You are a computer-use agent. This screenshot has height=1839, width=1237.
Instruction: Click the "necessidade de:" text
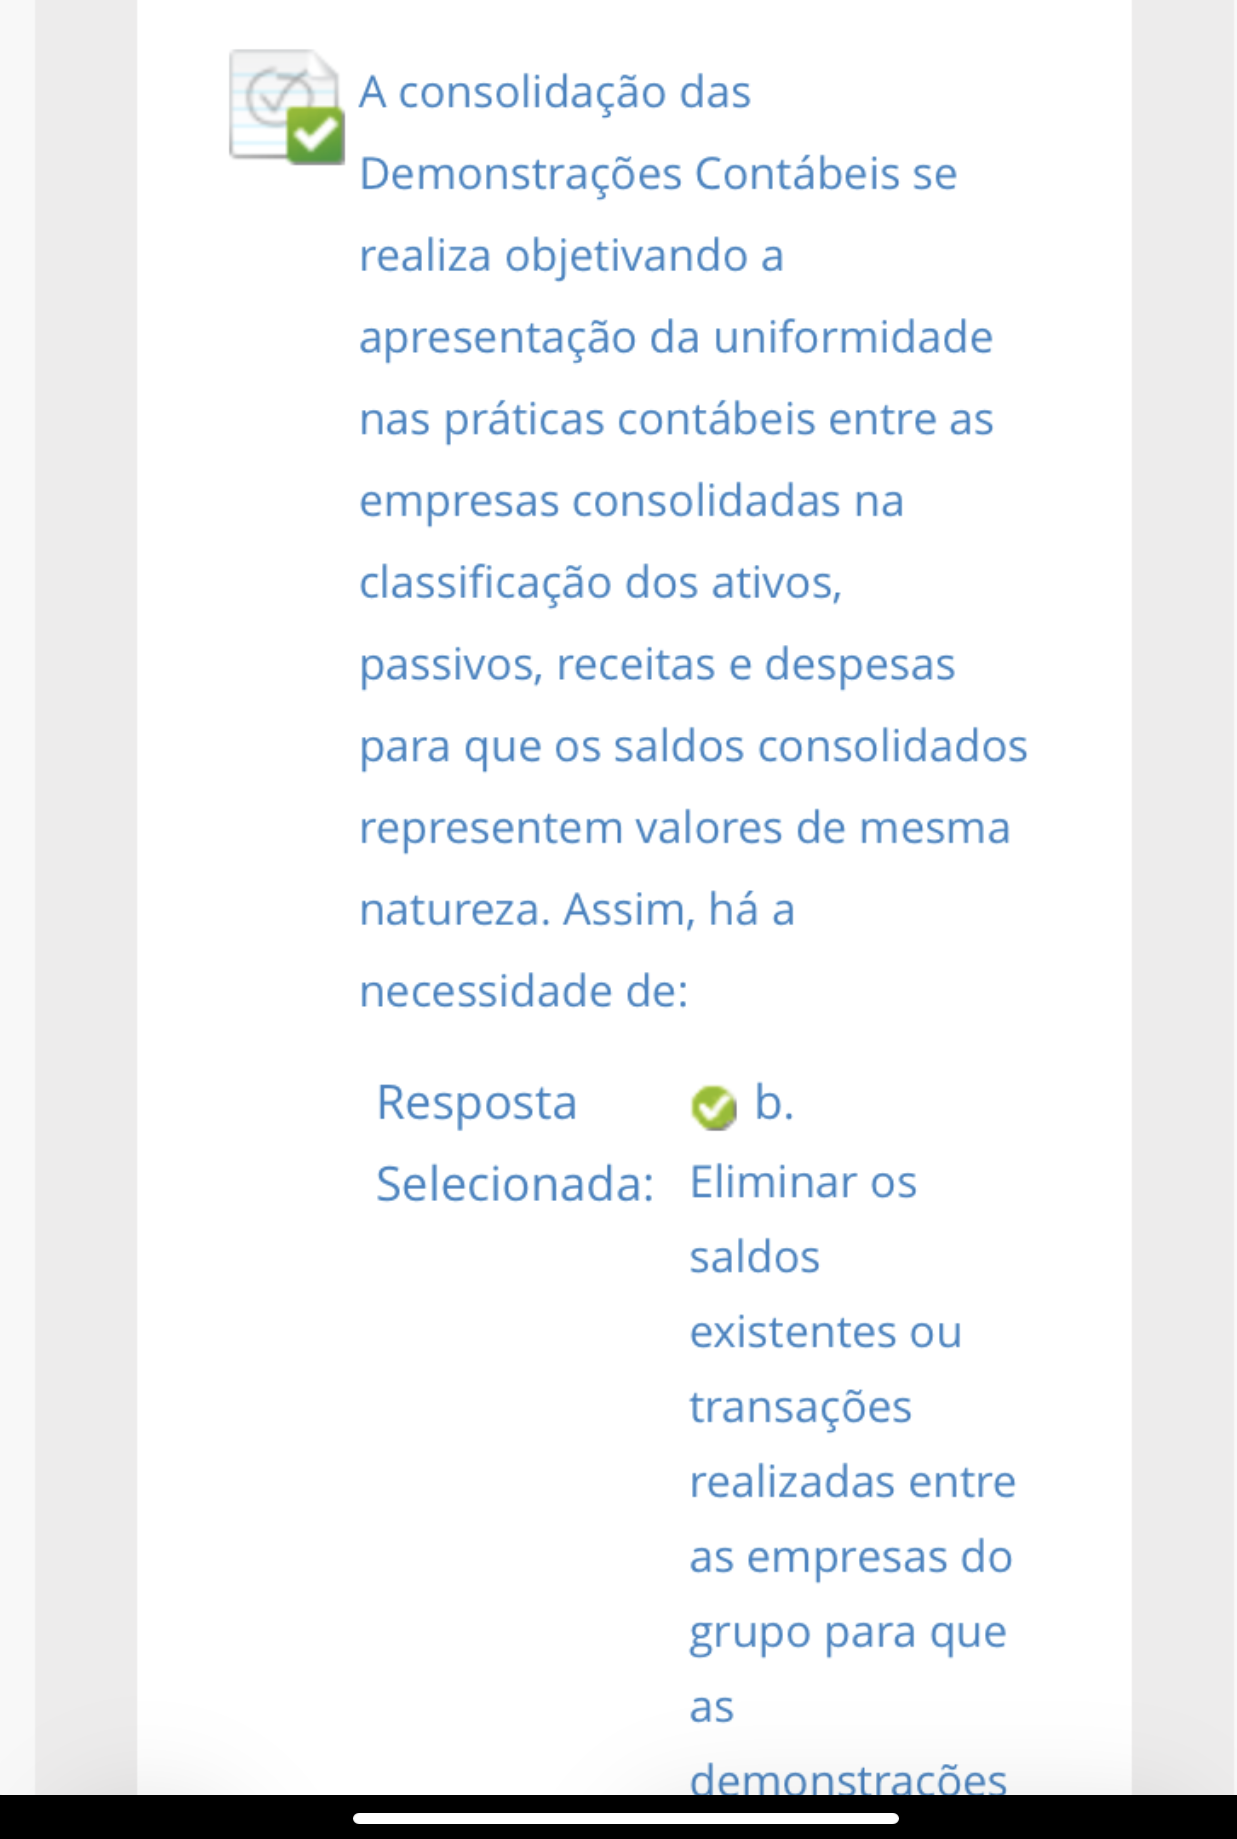(523, 992)
